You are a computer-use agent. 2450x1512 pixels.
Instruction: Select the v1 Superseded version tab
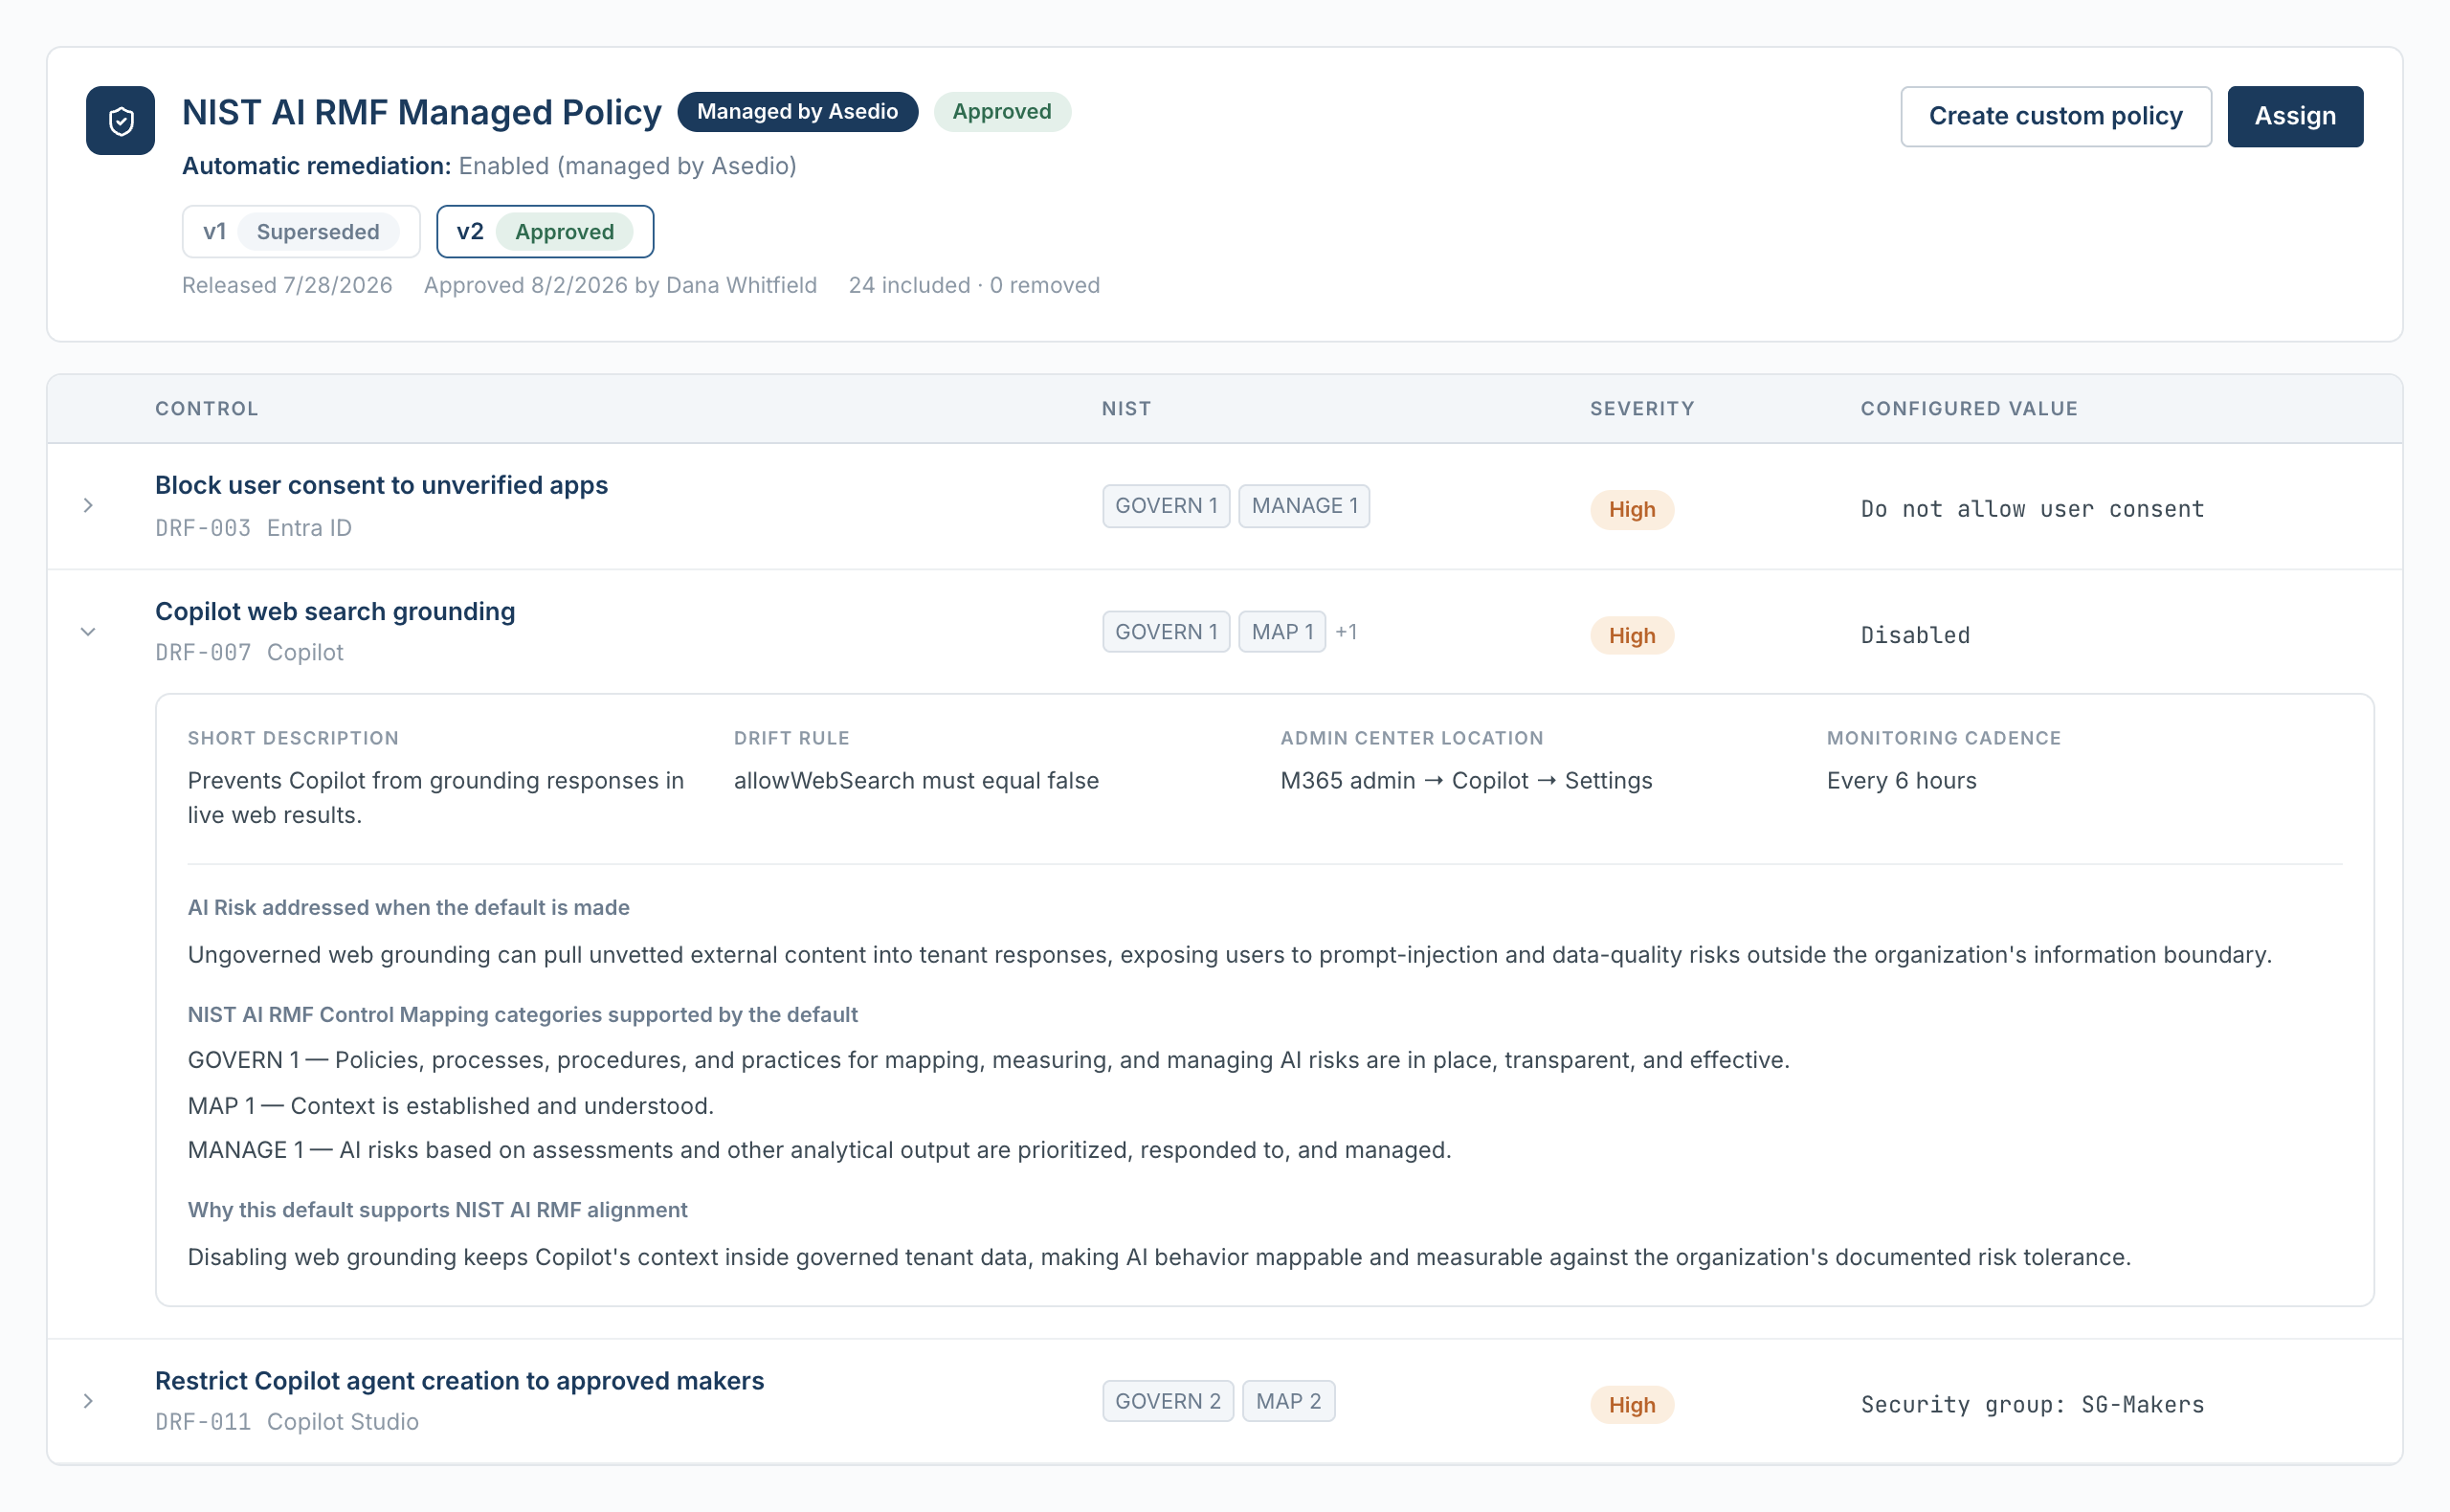tap(301, 231)
